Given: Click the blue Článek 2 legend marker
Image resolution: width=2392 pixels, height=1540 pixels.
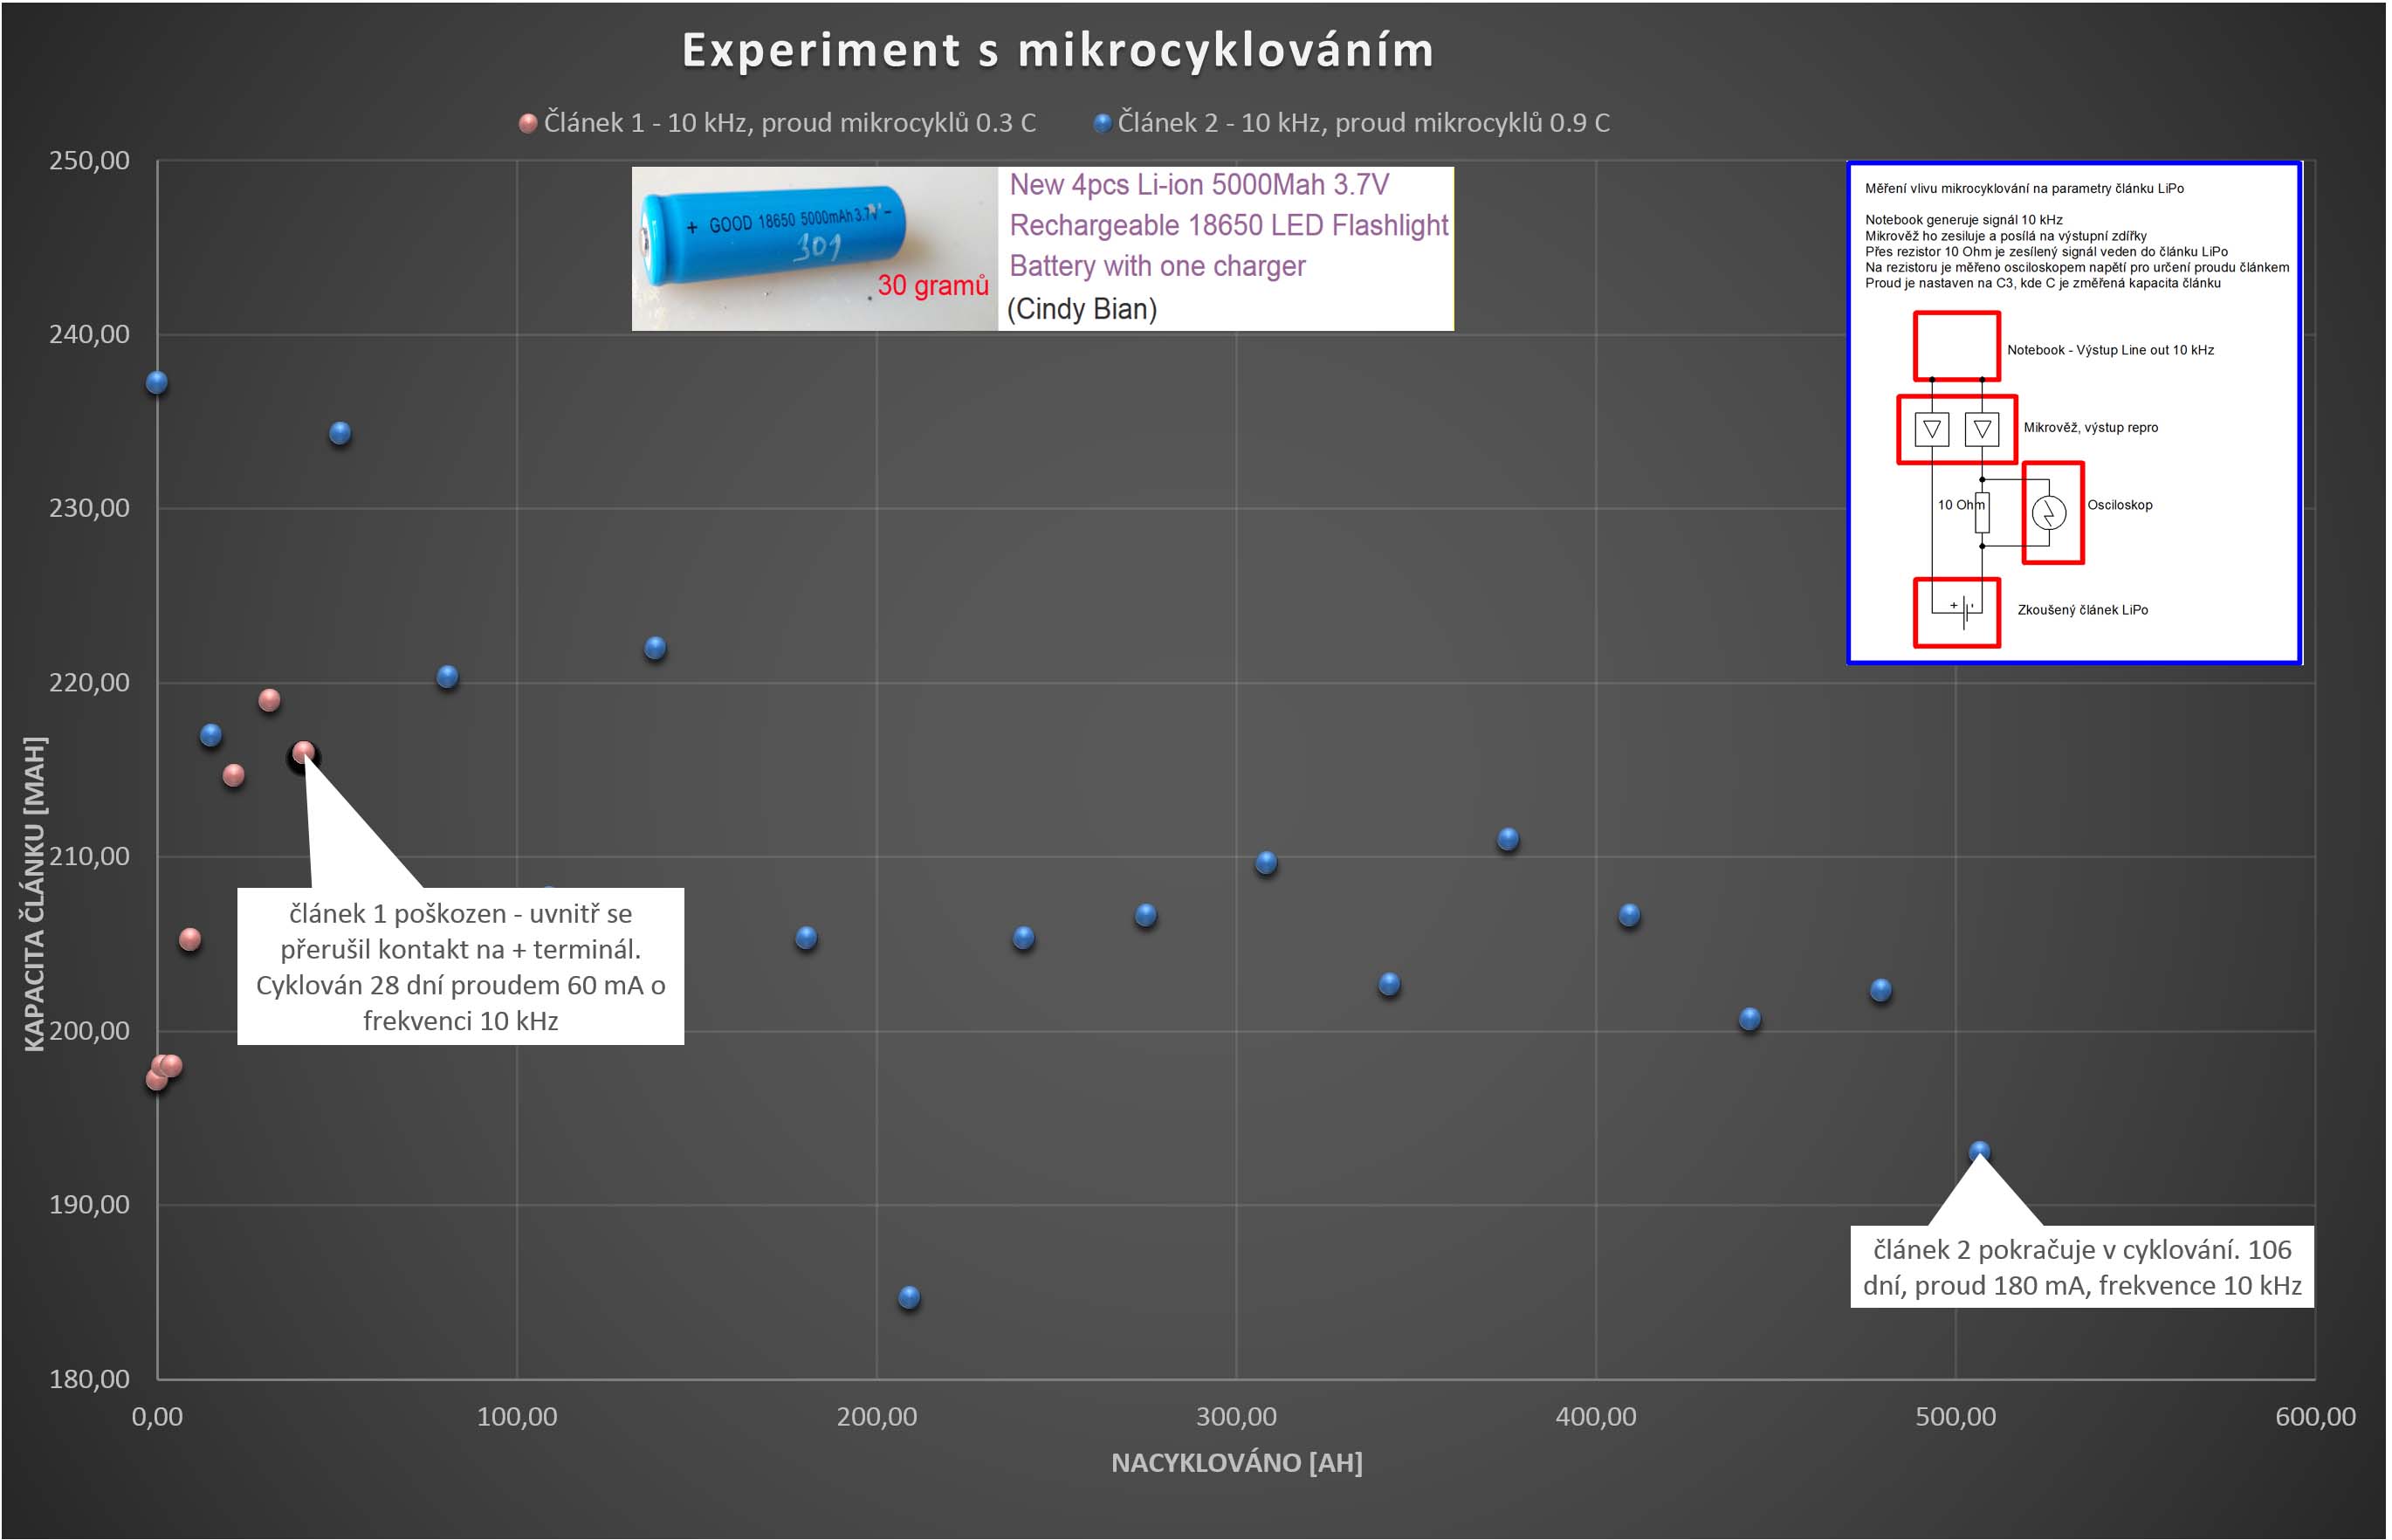Looking at the screenshot, I should pos(1102,123).
